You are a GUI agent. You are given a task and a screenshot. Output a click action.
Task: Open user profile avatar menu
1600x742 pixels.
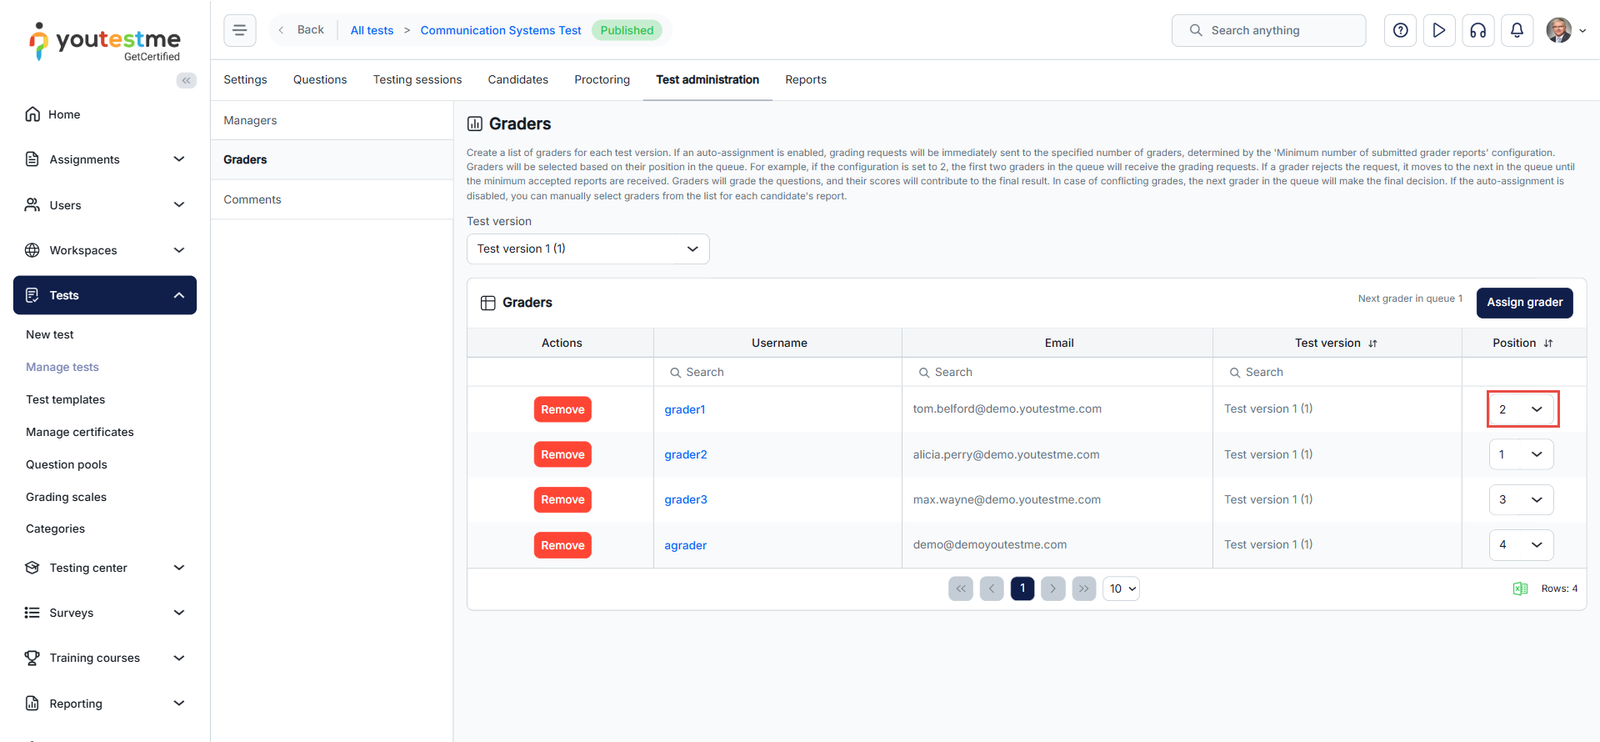pos(1564,30)
